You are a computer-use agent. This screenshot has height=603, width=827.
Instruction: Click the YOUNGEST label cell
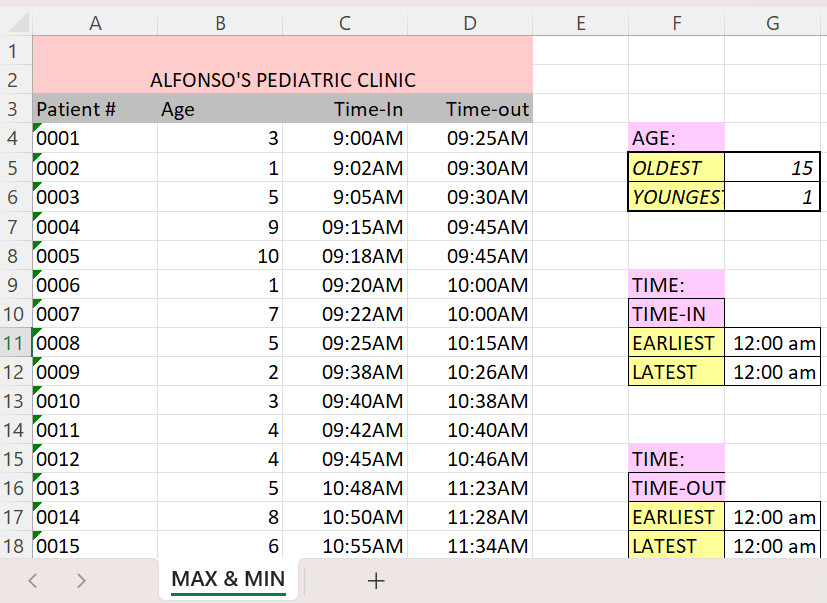point(677,197)
